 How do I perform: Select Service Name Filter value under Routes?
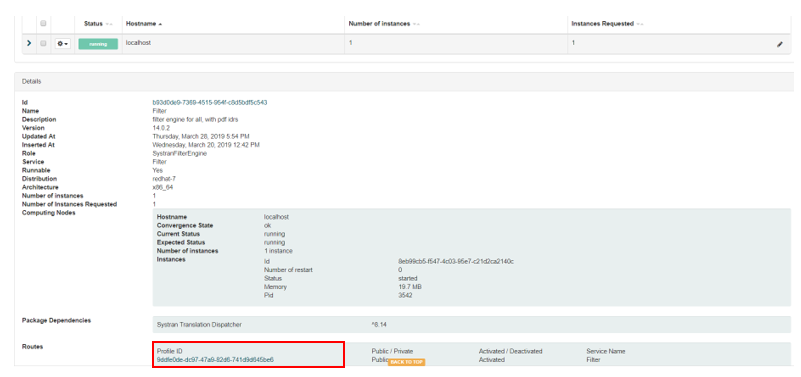coord(593,360)
